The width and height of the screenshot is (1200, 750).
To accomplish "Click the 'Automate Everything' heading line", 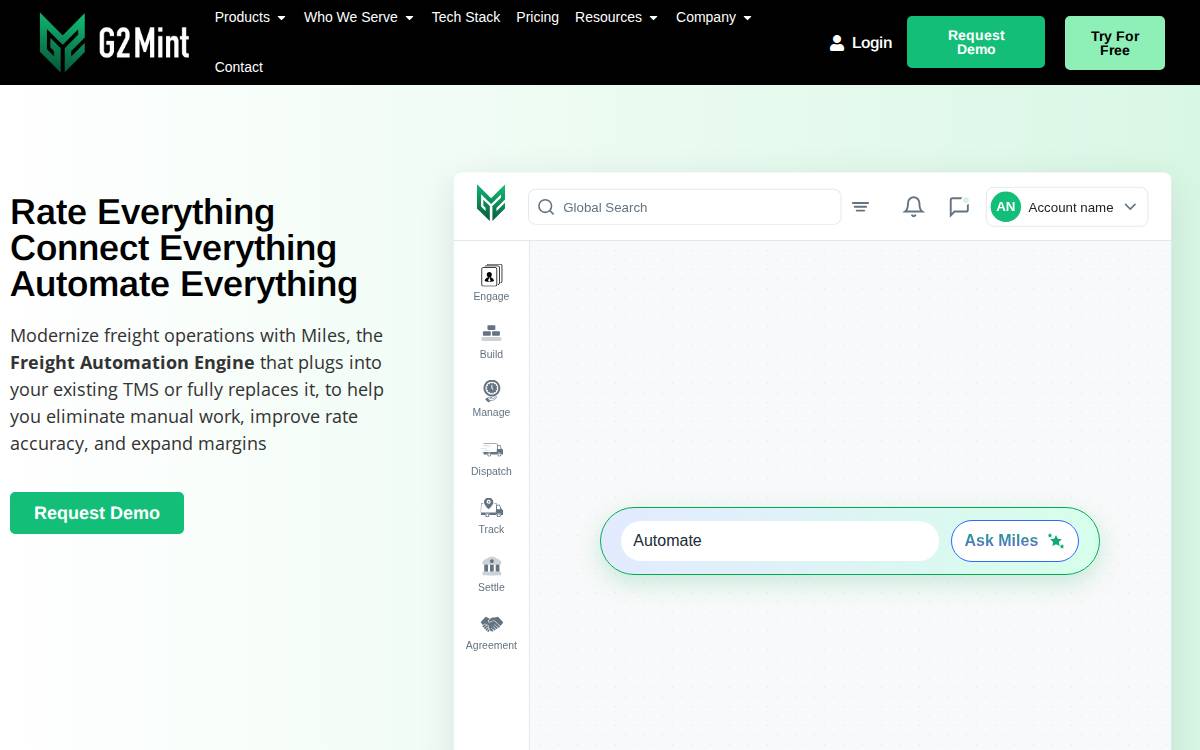I will [x=184, y=284].
